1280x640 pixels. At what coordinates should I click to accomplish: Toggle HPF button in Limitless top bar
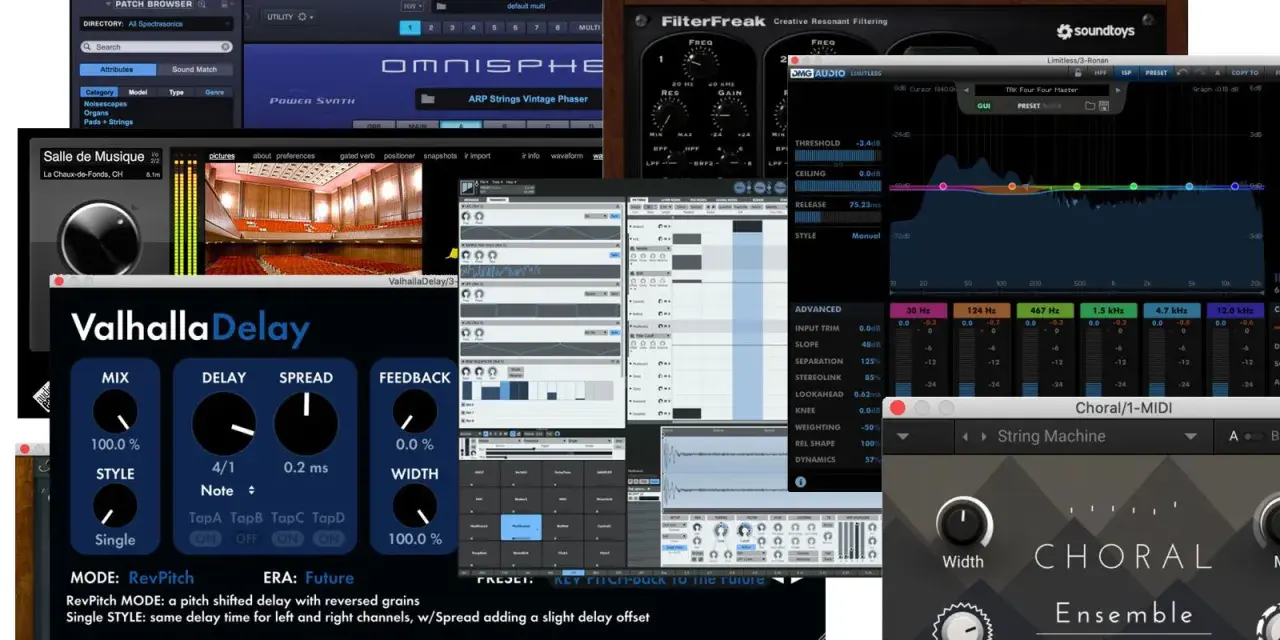click(1100, 73)
